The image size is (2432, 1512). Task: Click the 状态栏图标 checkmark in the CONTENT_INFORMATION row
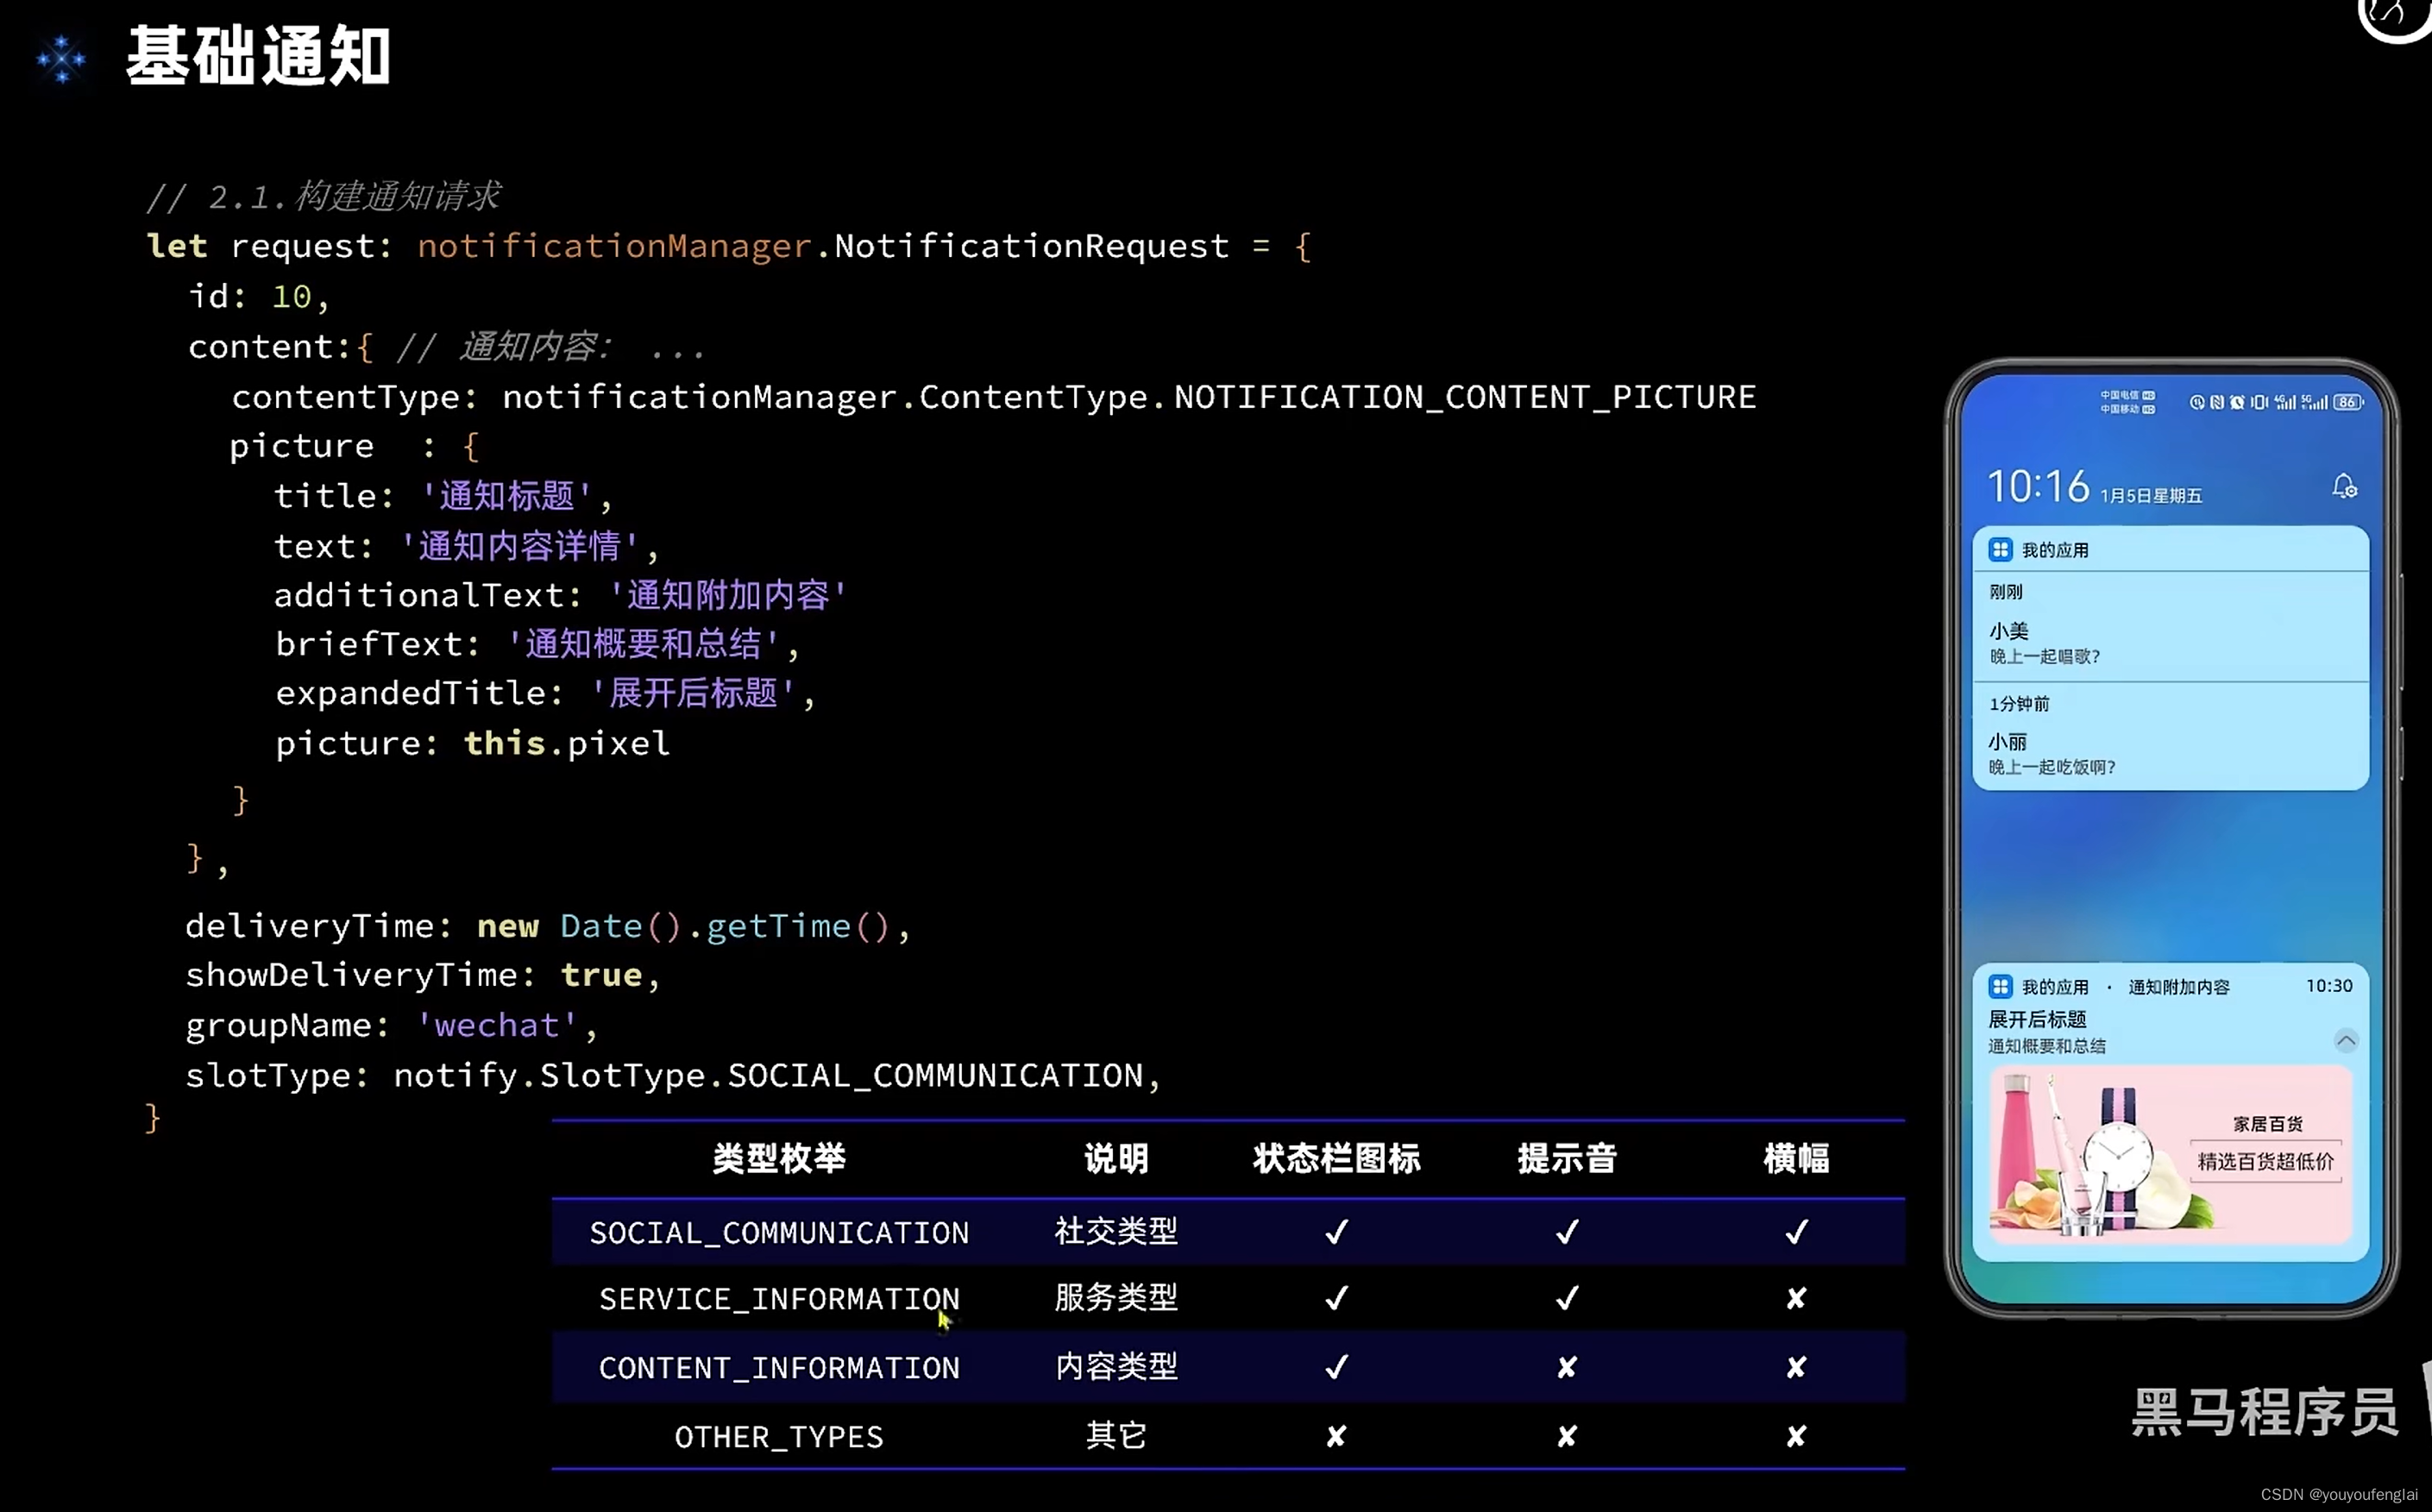(1336, 1366)
